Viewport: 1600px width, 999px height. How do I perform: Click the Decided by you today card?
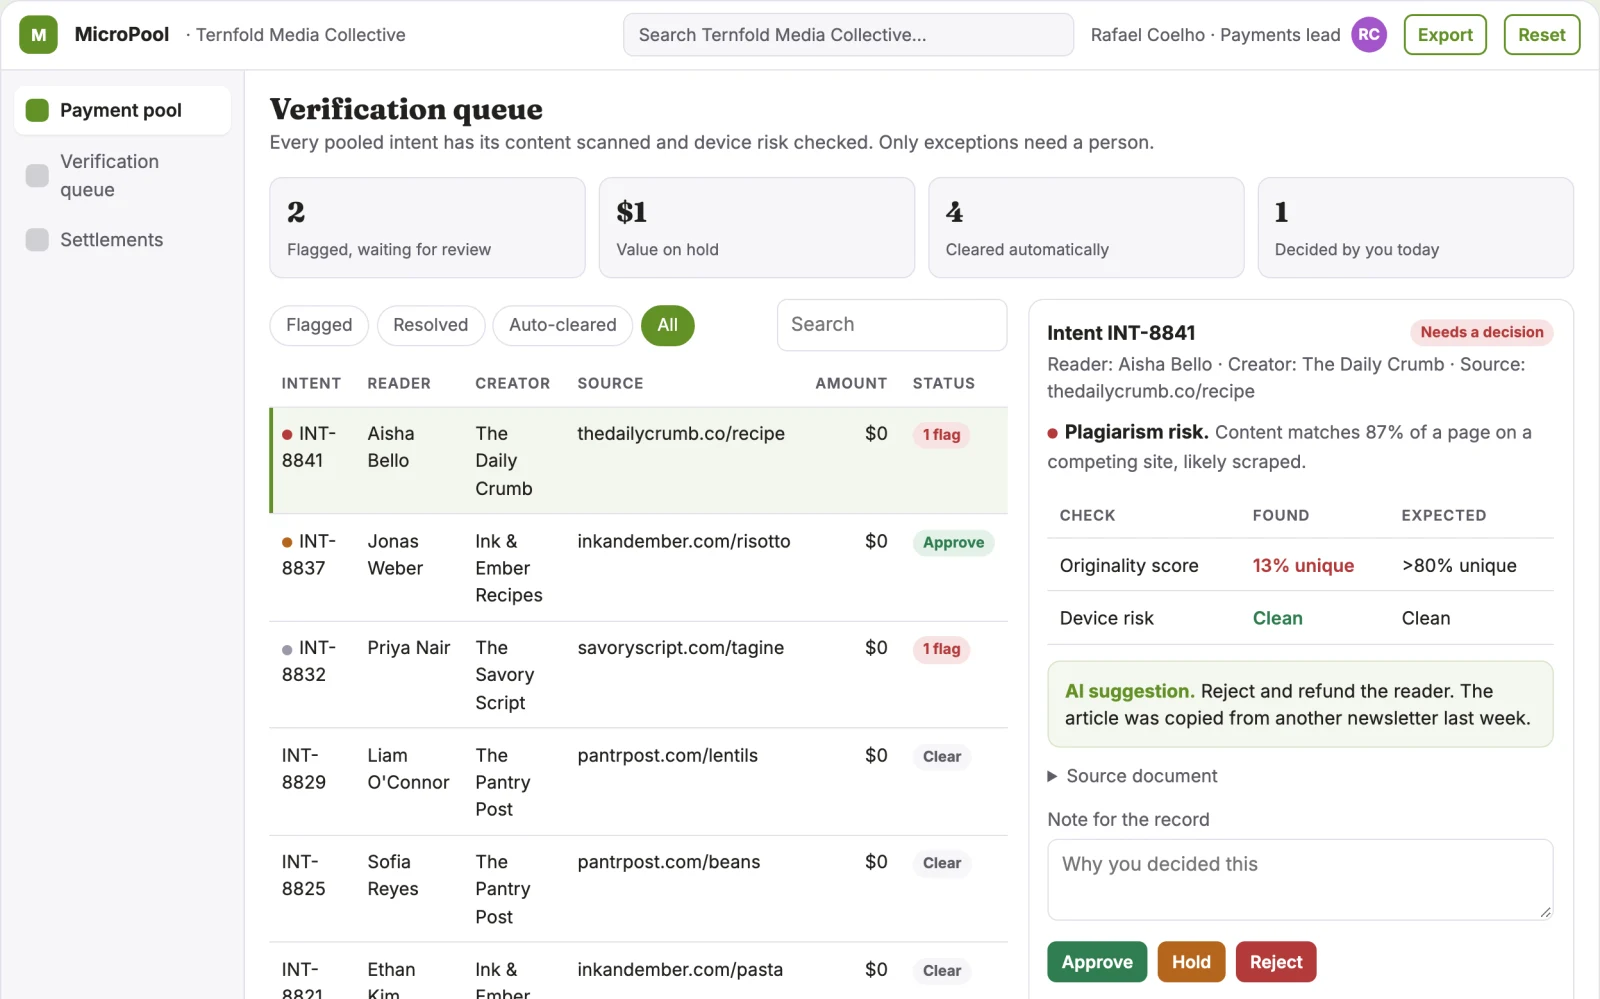(1415, 228)
